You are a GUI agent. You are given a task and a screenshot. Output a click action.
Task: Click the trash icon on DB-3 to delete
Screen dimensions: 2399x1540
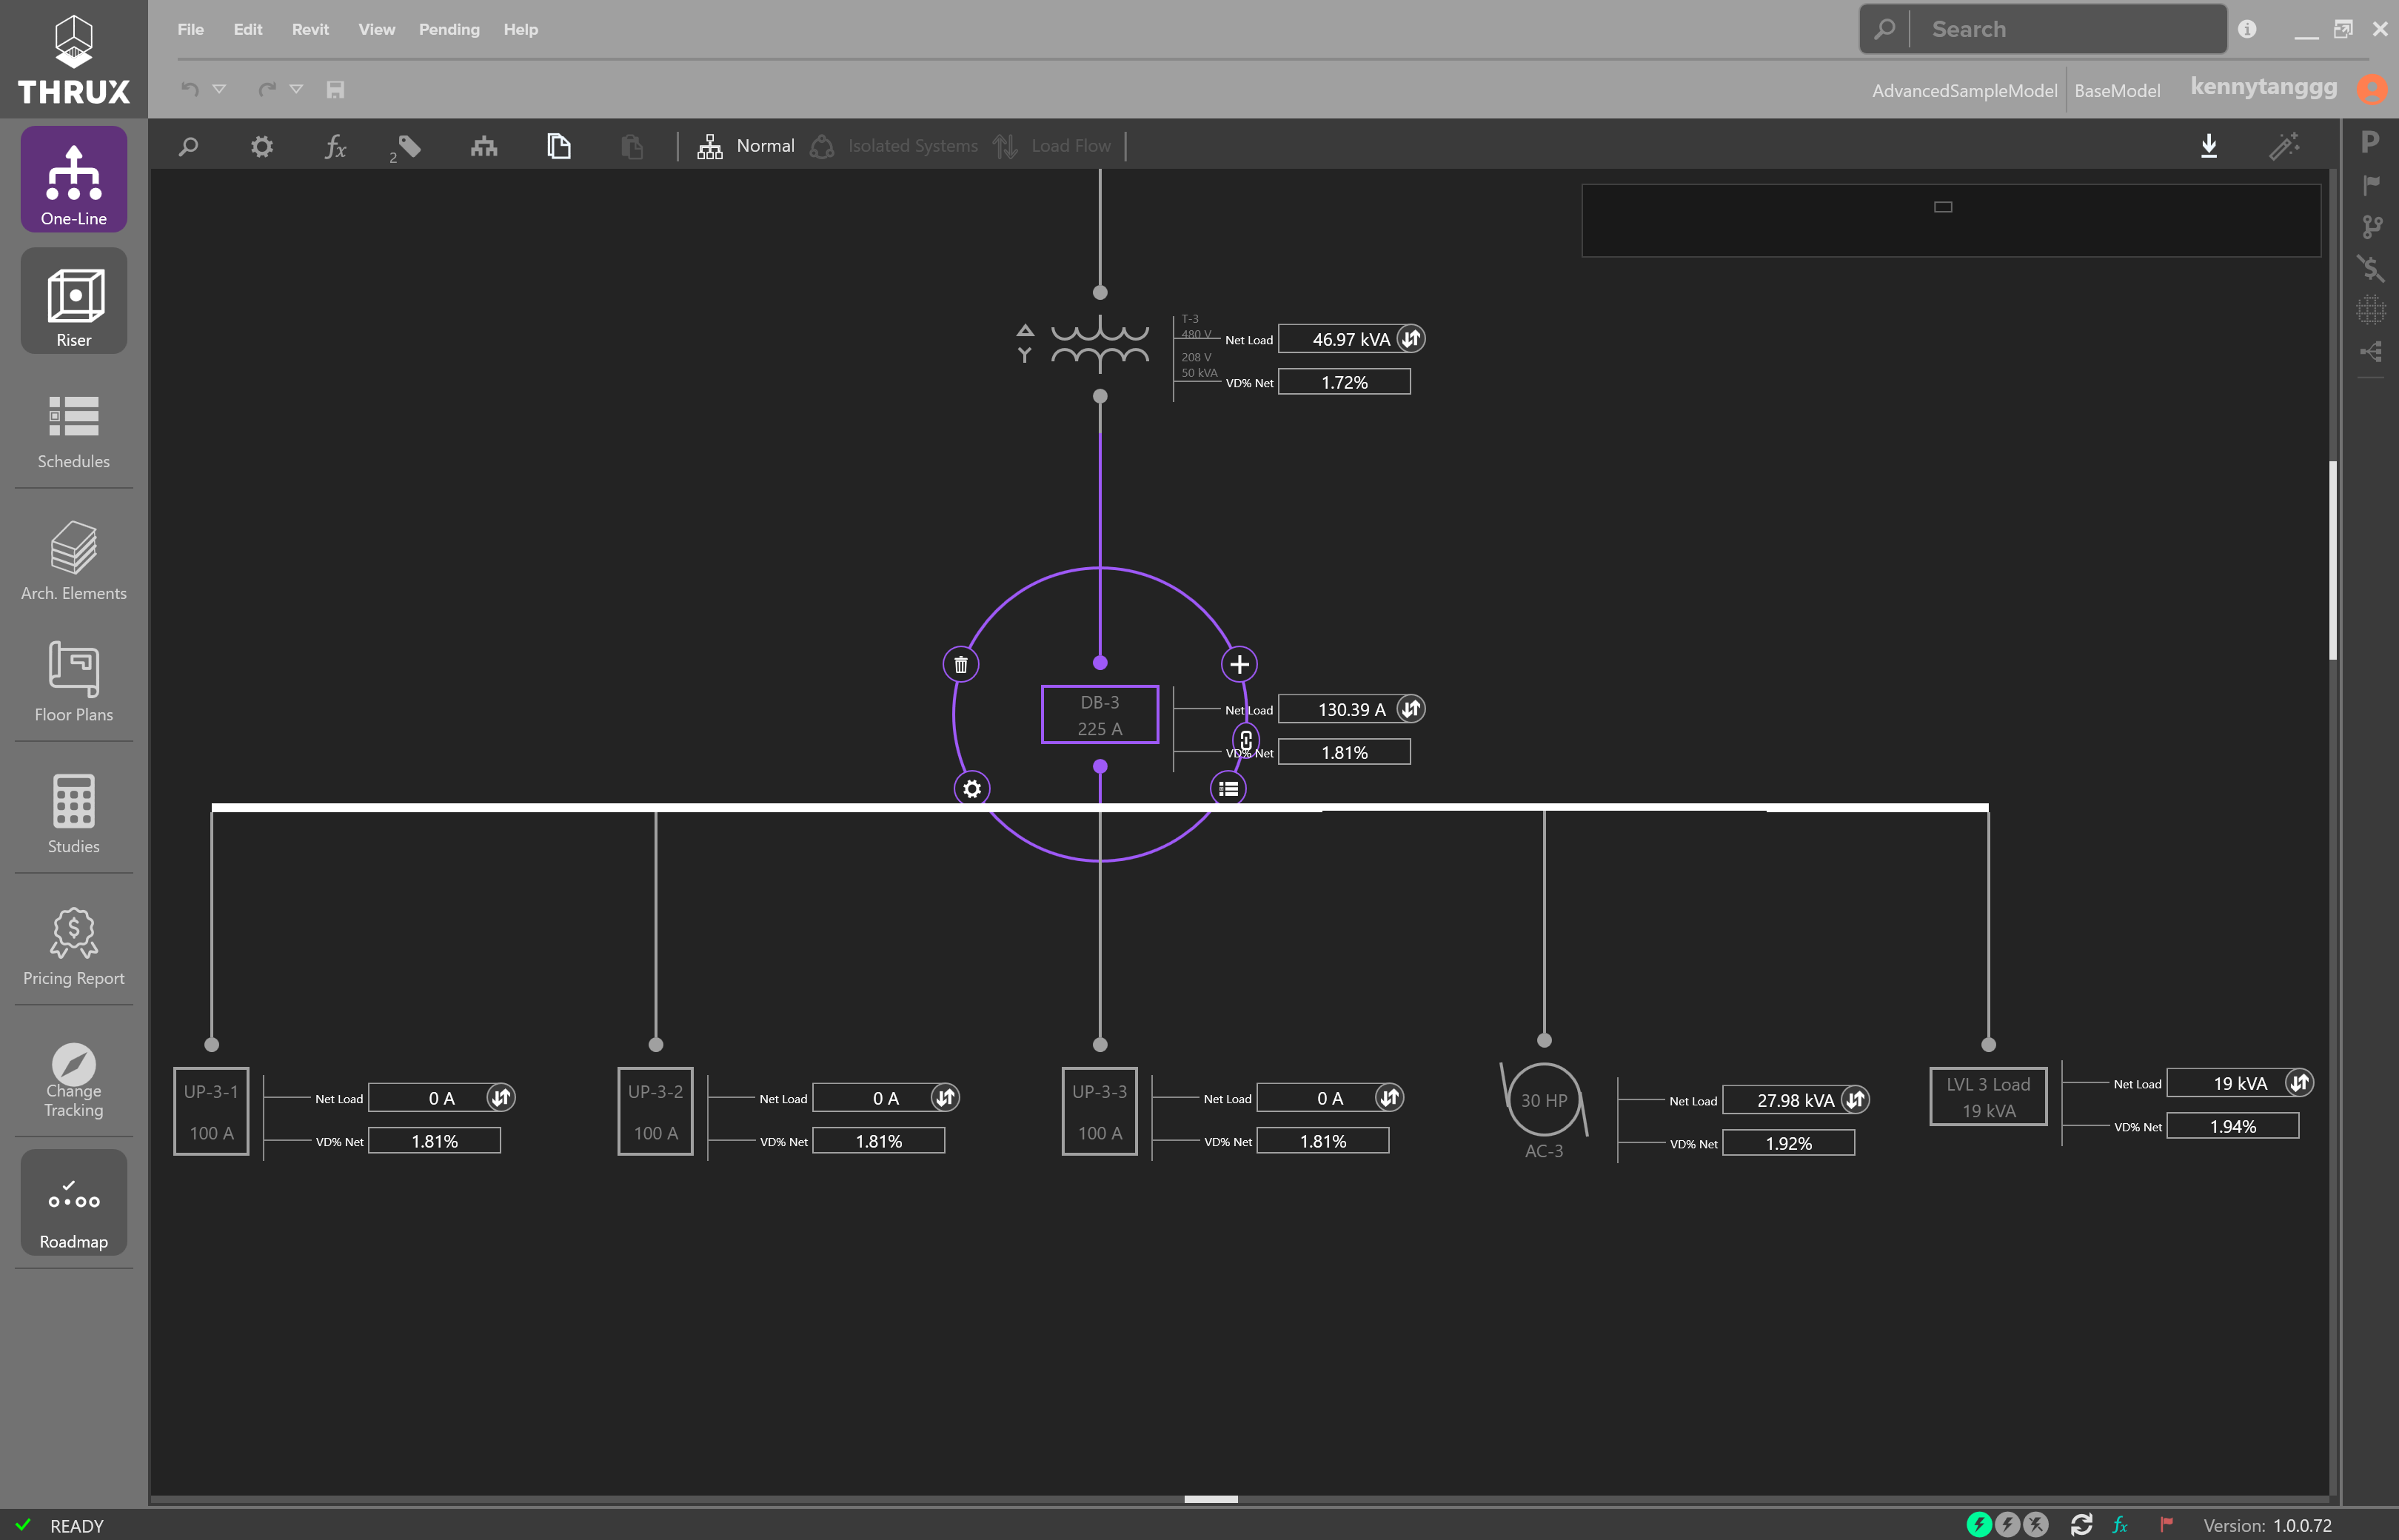961,664
